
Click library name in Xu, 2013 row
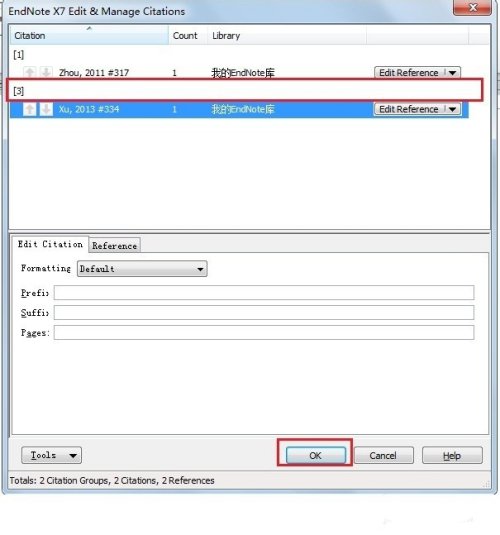243,109
